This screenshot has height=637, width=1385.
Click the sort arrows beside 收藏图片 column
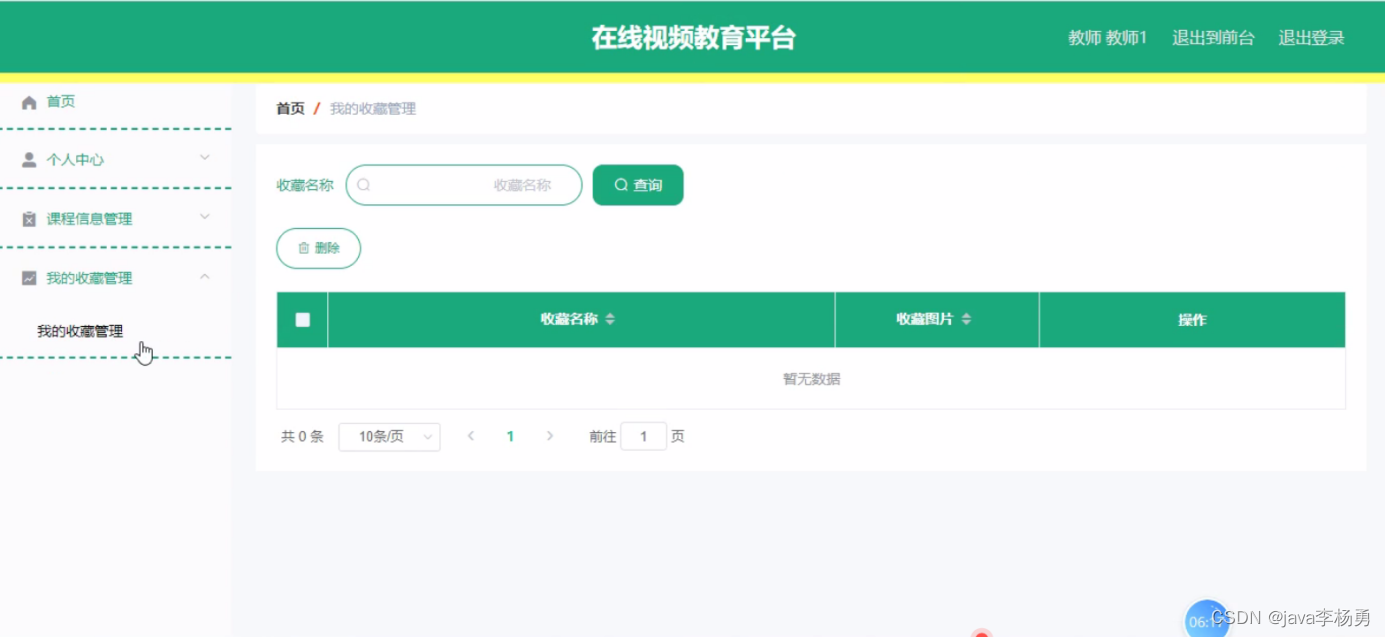(x=966, y=320)
